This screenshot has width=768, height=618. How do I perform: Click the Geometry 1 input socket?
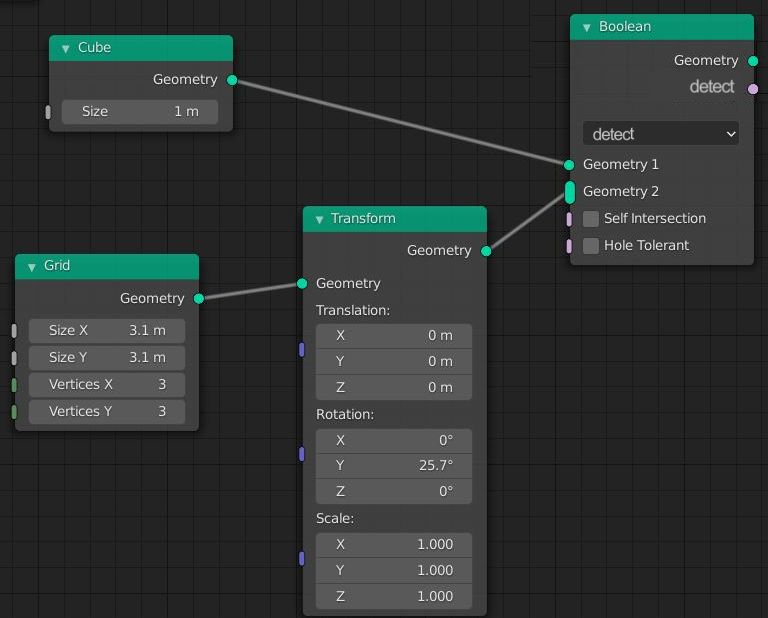click(569, 165)
